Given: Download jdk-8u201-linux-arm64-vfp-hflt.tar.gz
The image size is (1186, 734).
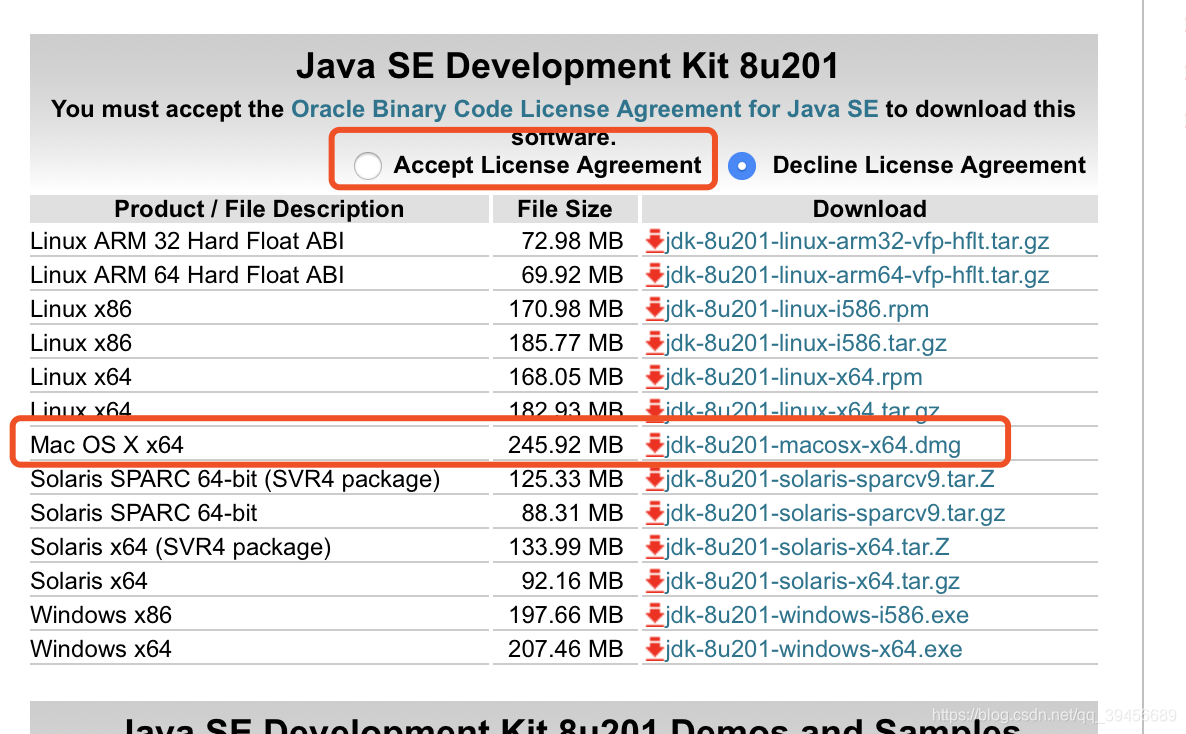Looking at the screenshot, I should [857, 275].
